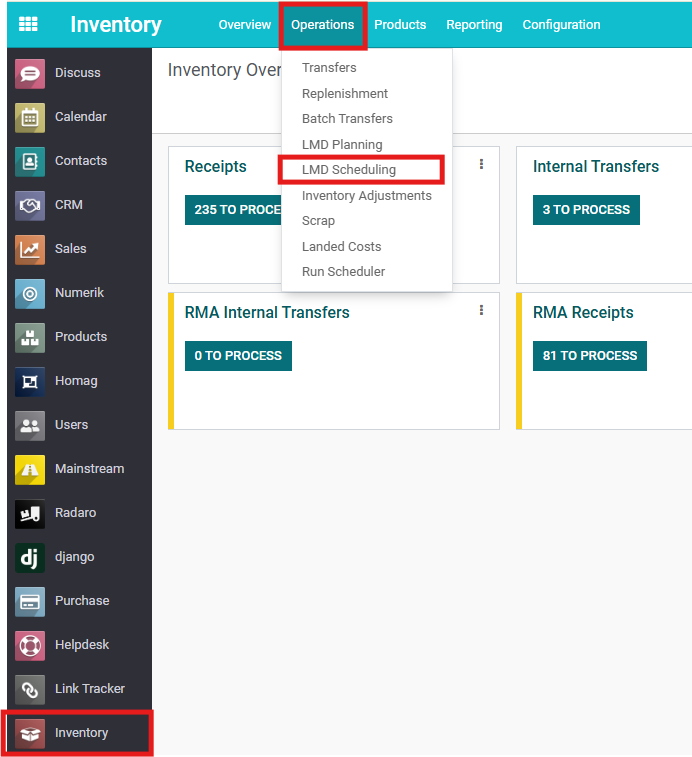Select the Inventory app in sidebar
Screen dimensions: 692x757
point(80,733)
